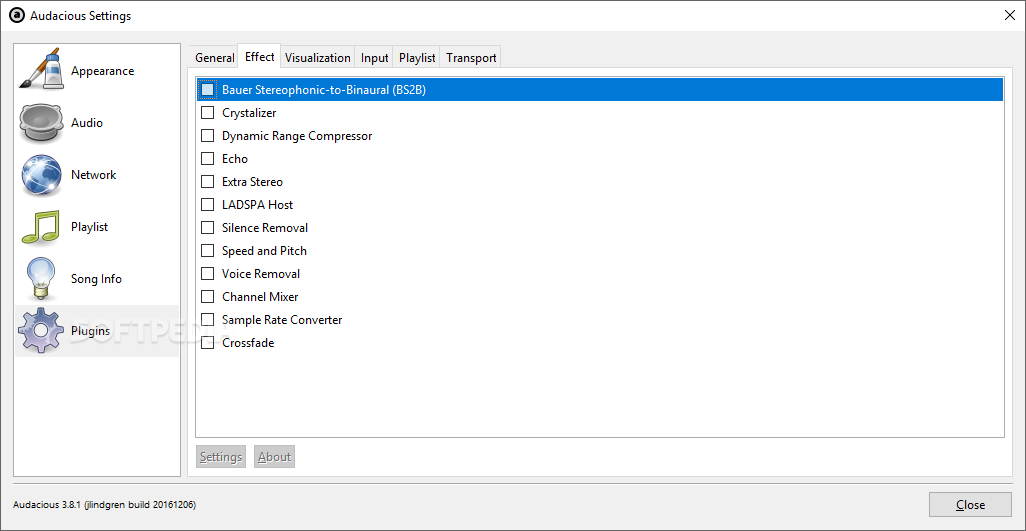Select the Network category label

click(x=94, y=175)
